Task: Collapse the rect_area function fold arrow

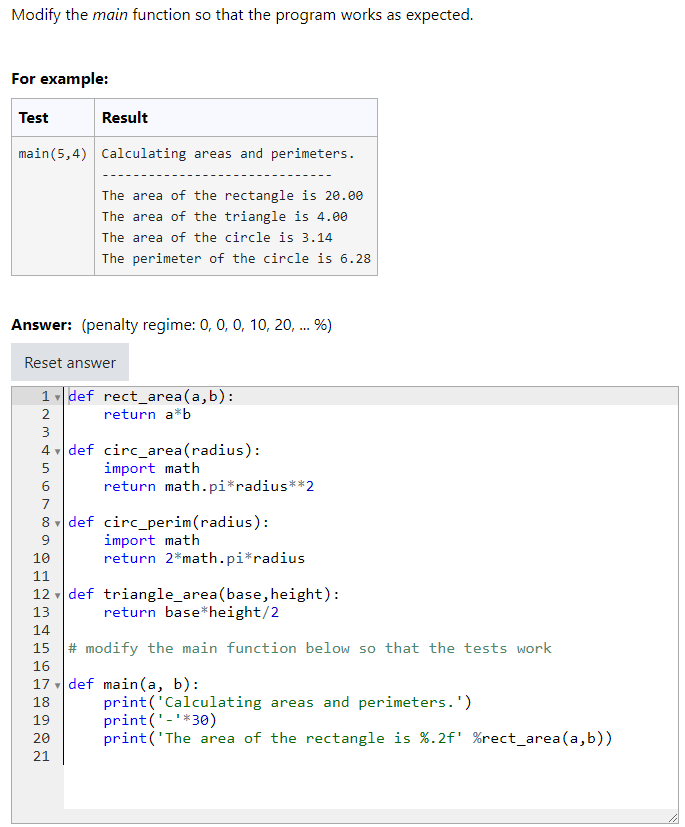Action: tap(56, 396)
